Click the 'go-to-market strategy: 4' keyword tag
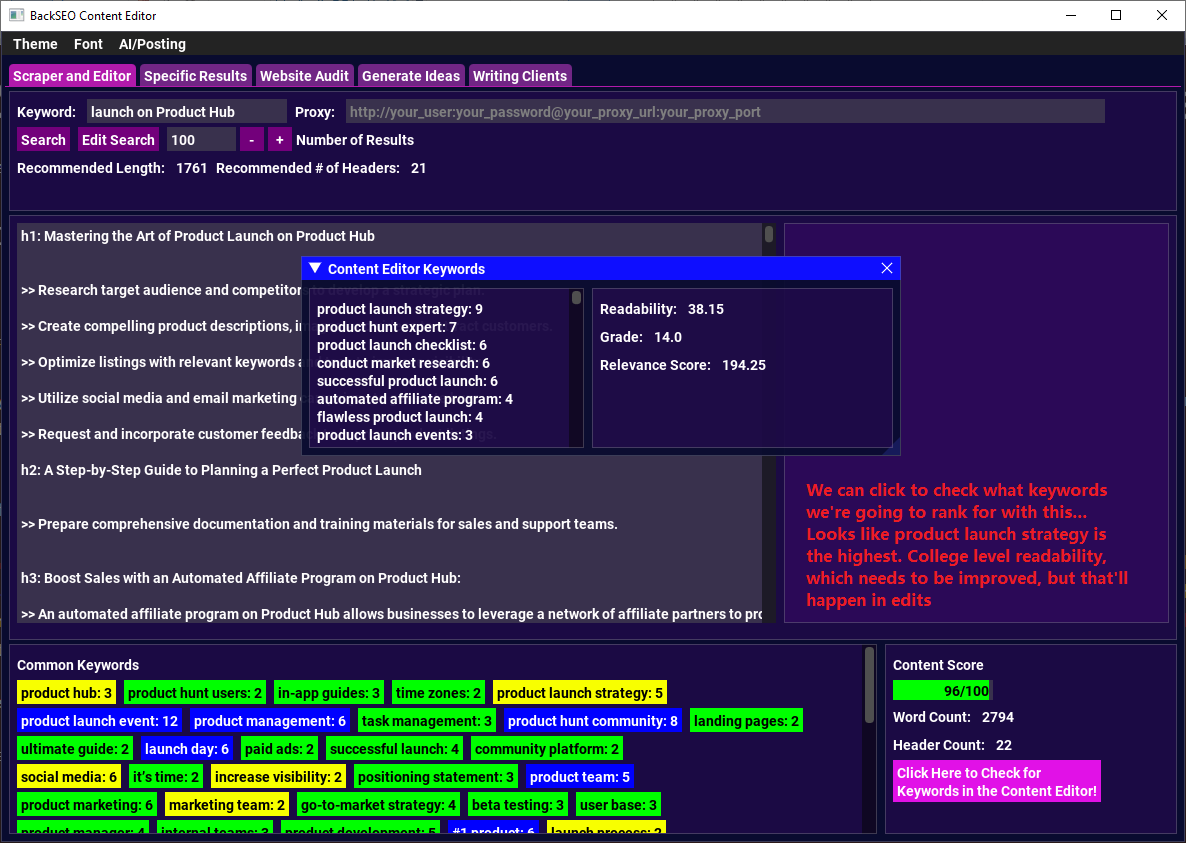Screen dimensions: 1186x843 (378, 804)
